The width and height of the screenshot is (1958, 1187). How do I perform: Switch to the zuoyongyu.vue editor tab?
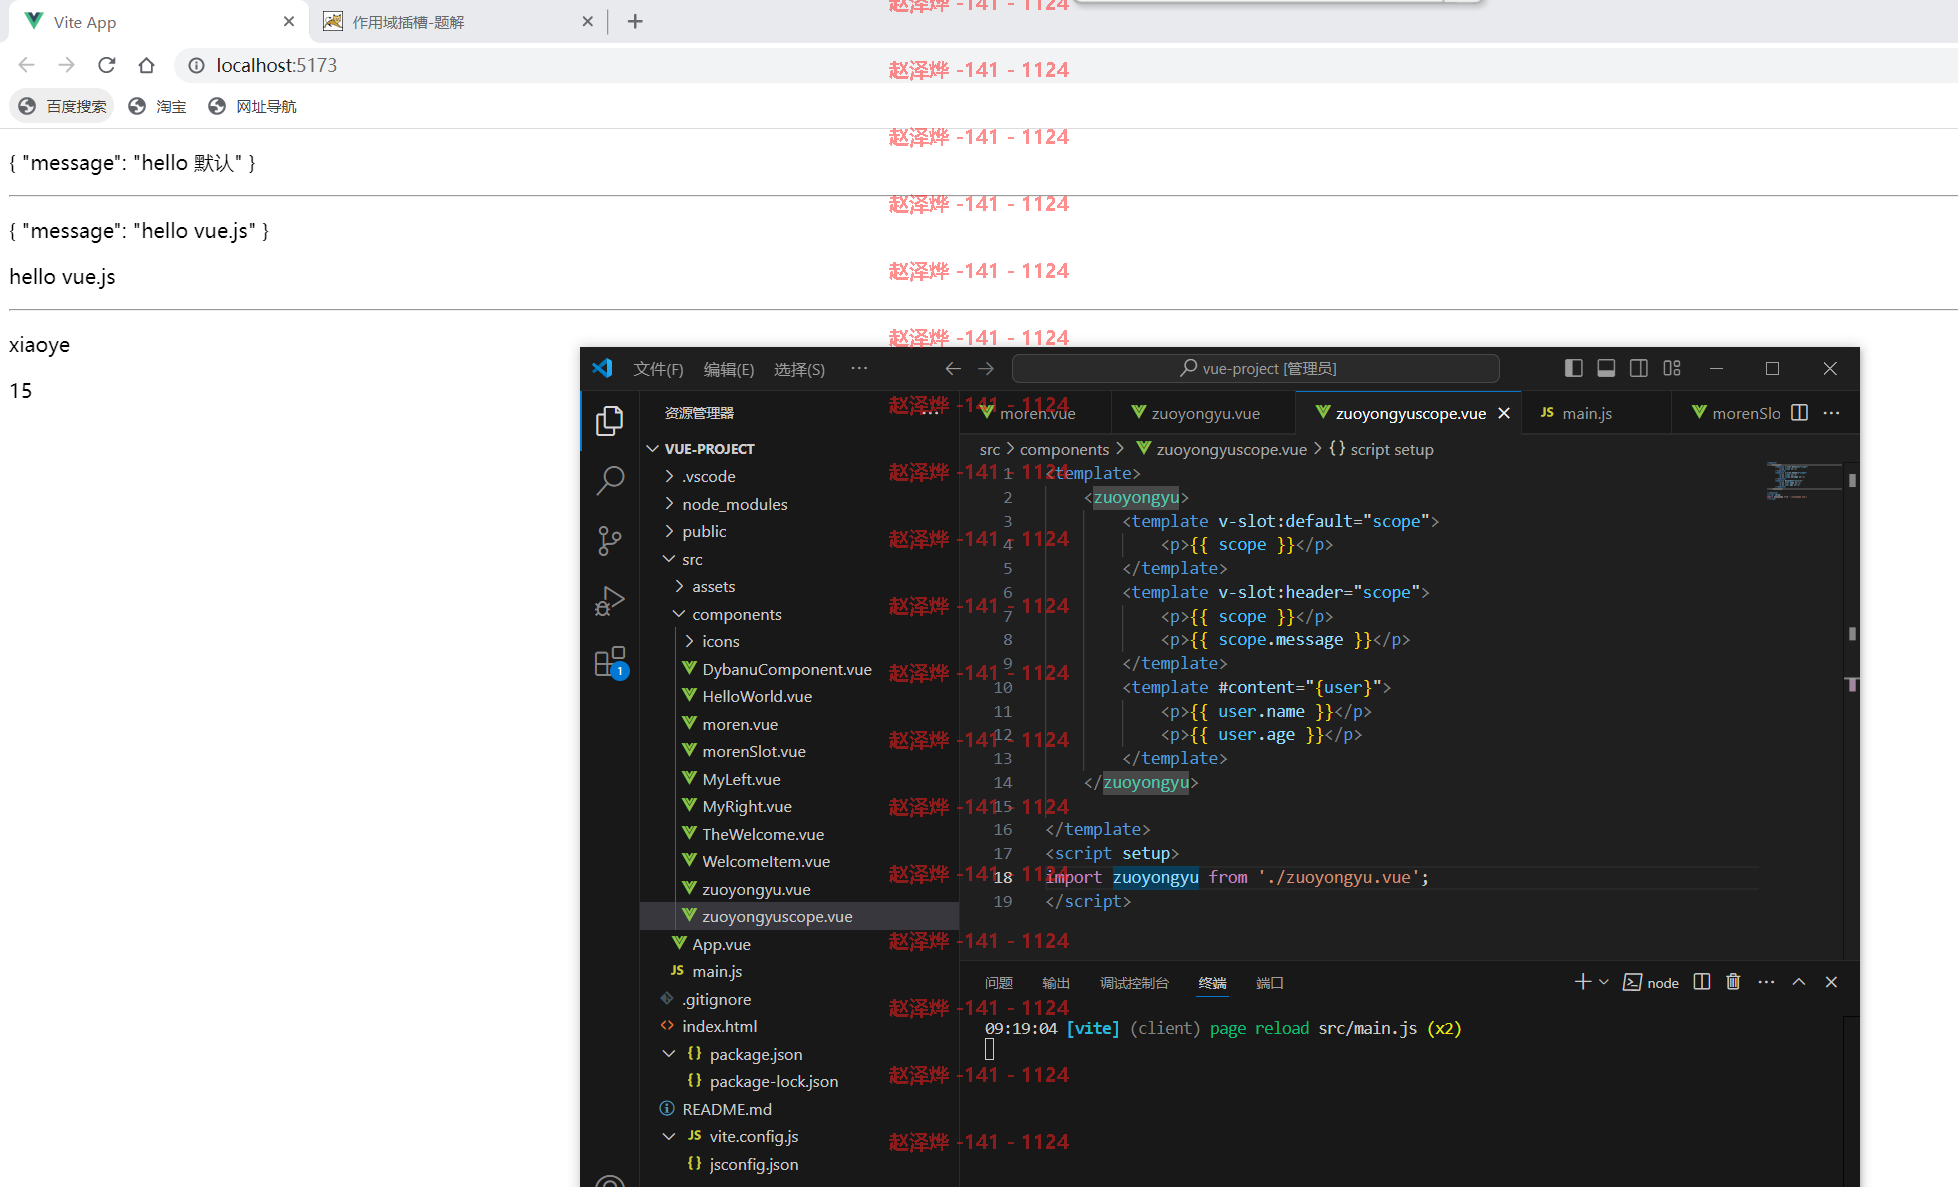coord(1205,413)
